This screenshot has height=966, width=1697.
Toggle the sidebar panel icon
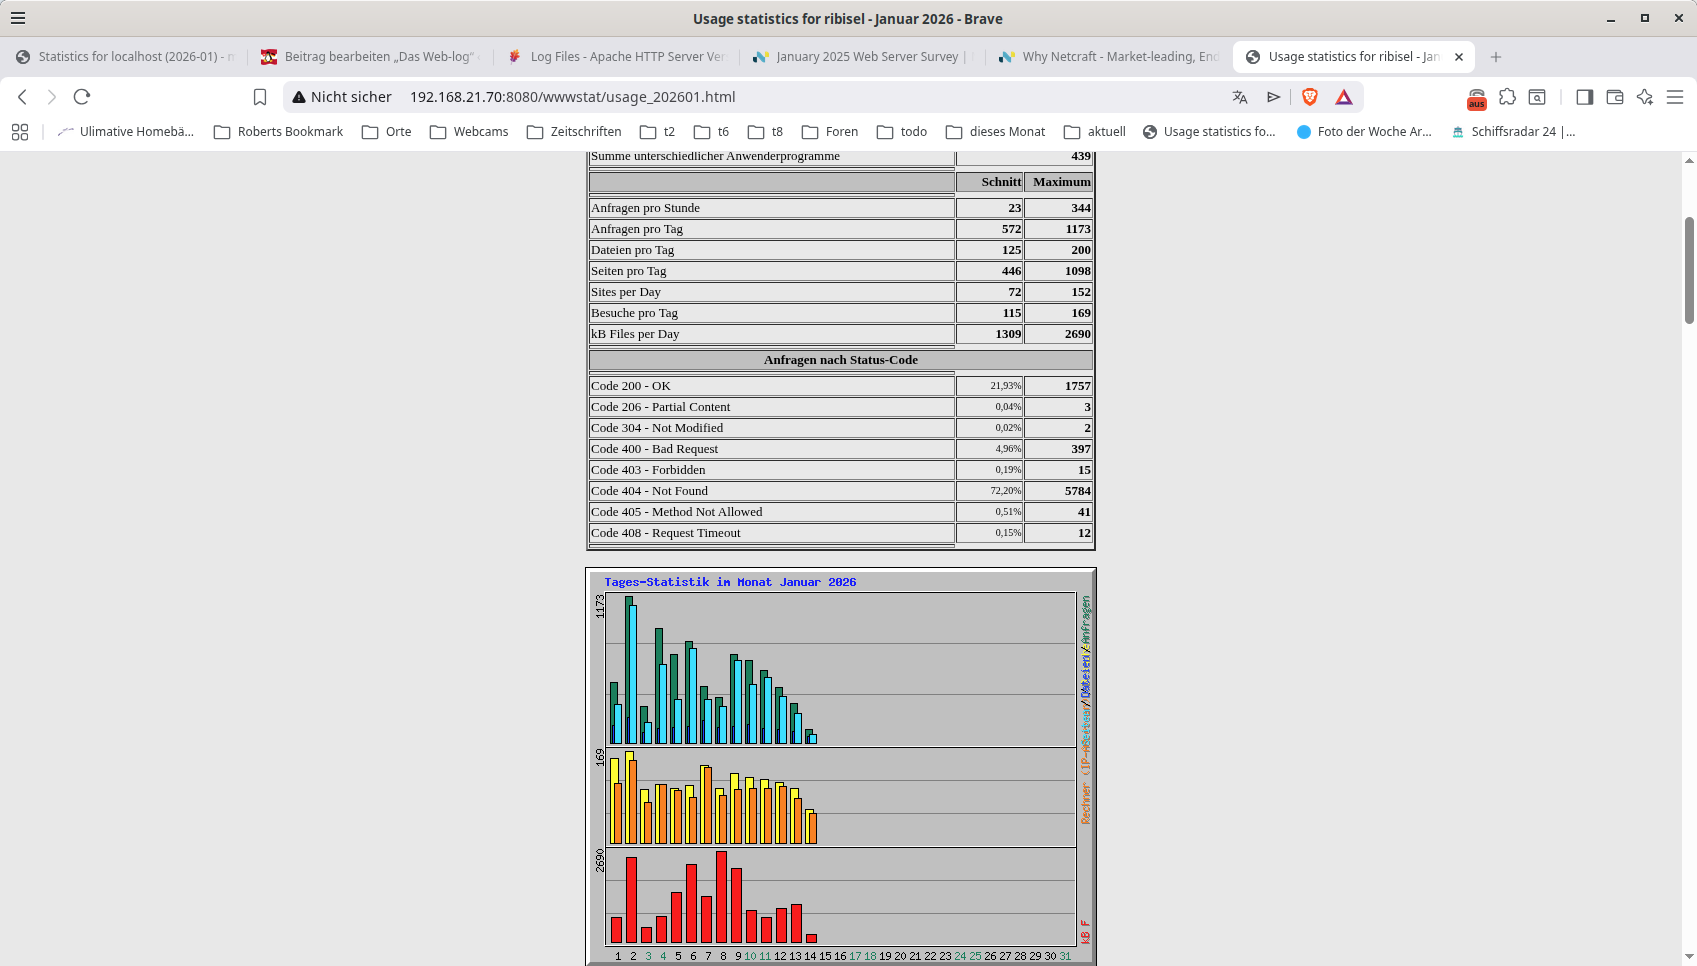(1584, 97)
